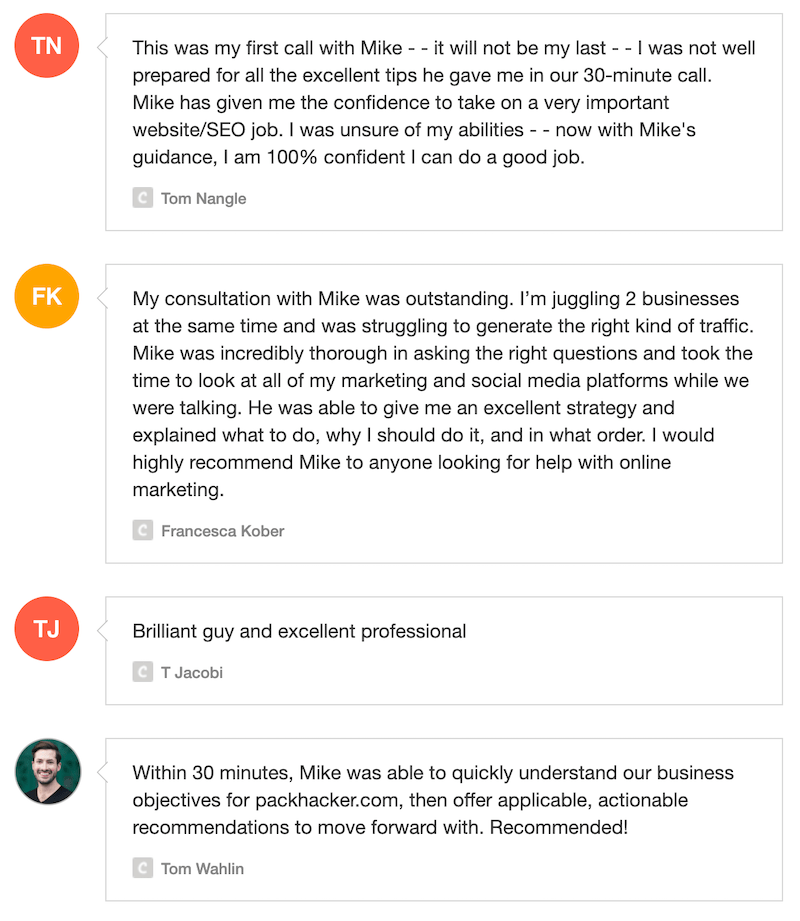
Task: Click the Clarity icon beside Tom Nangle
Action: pos(142,198)
